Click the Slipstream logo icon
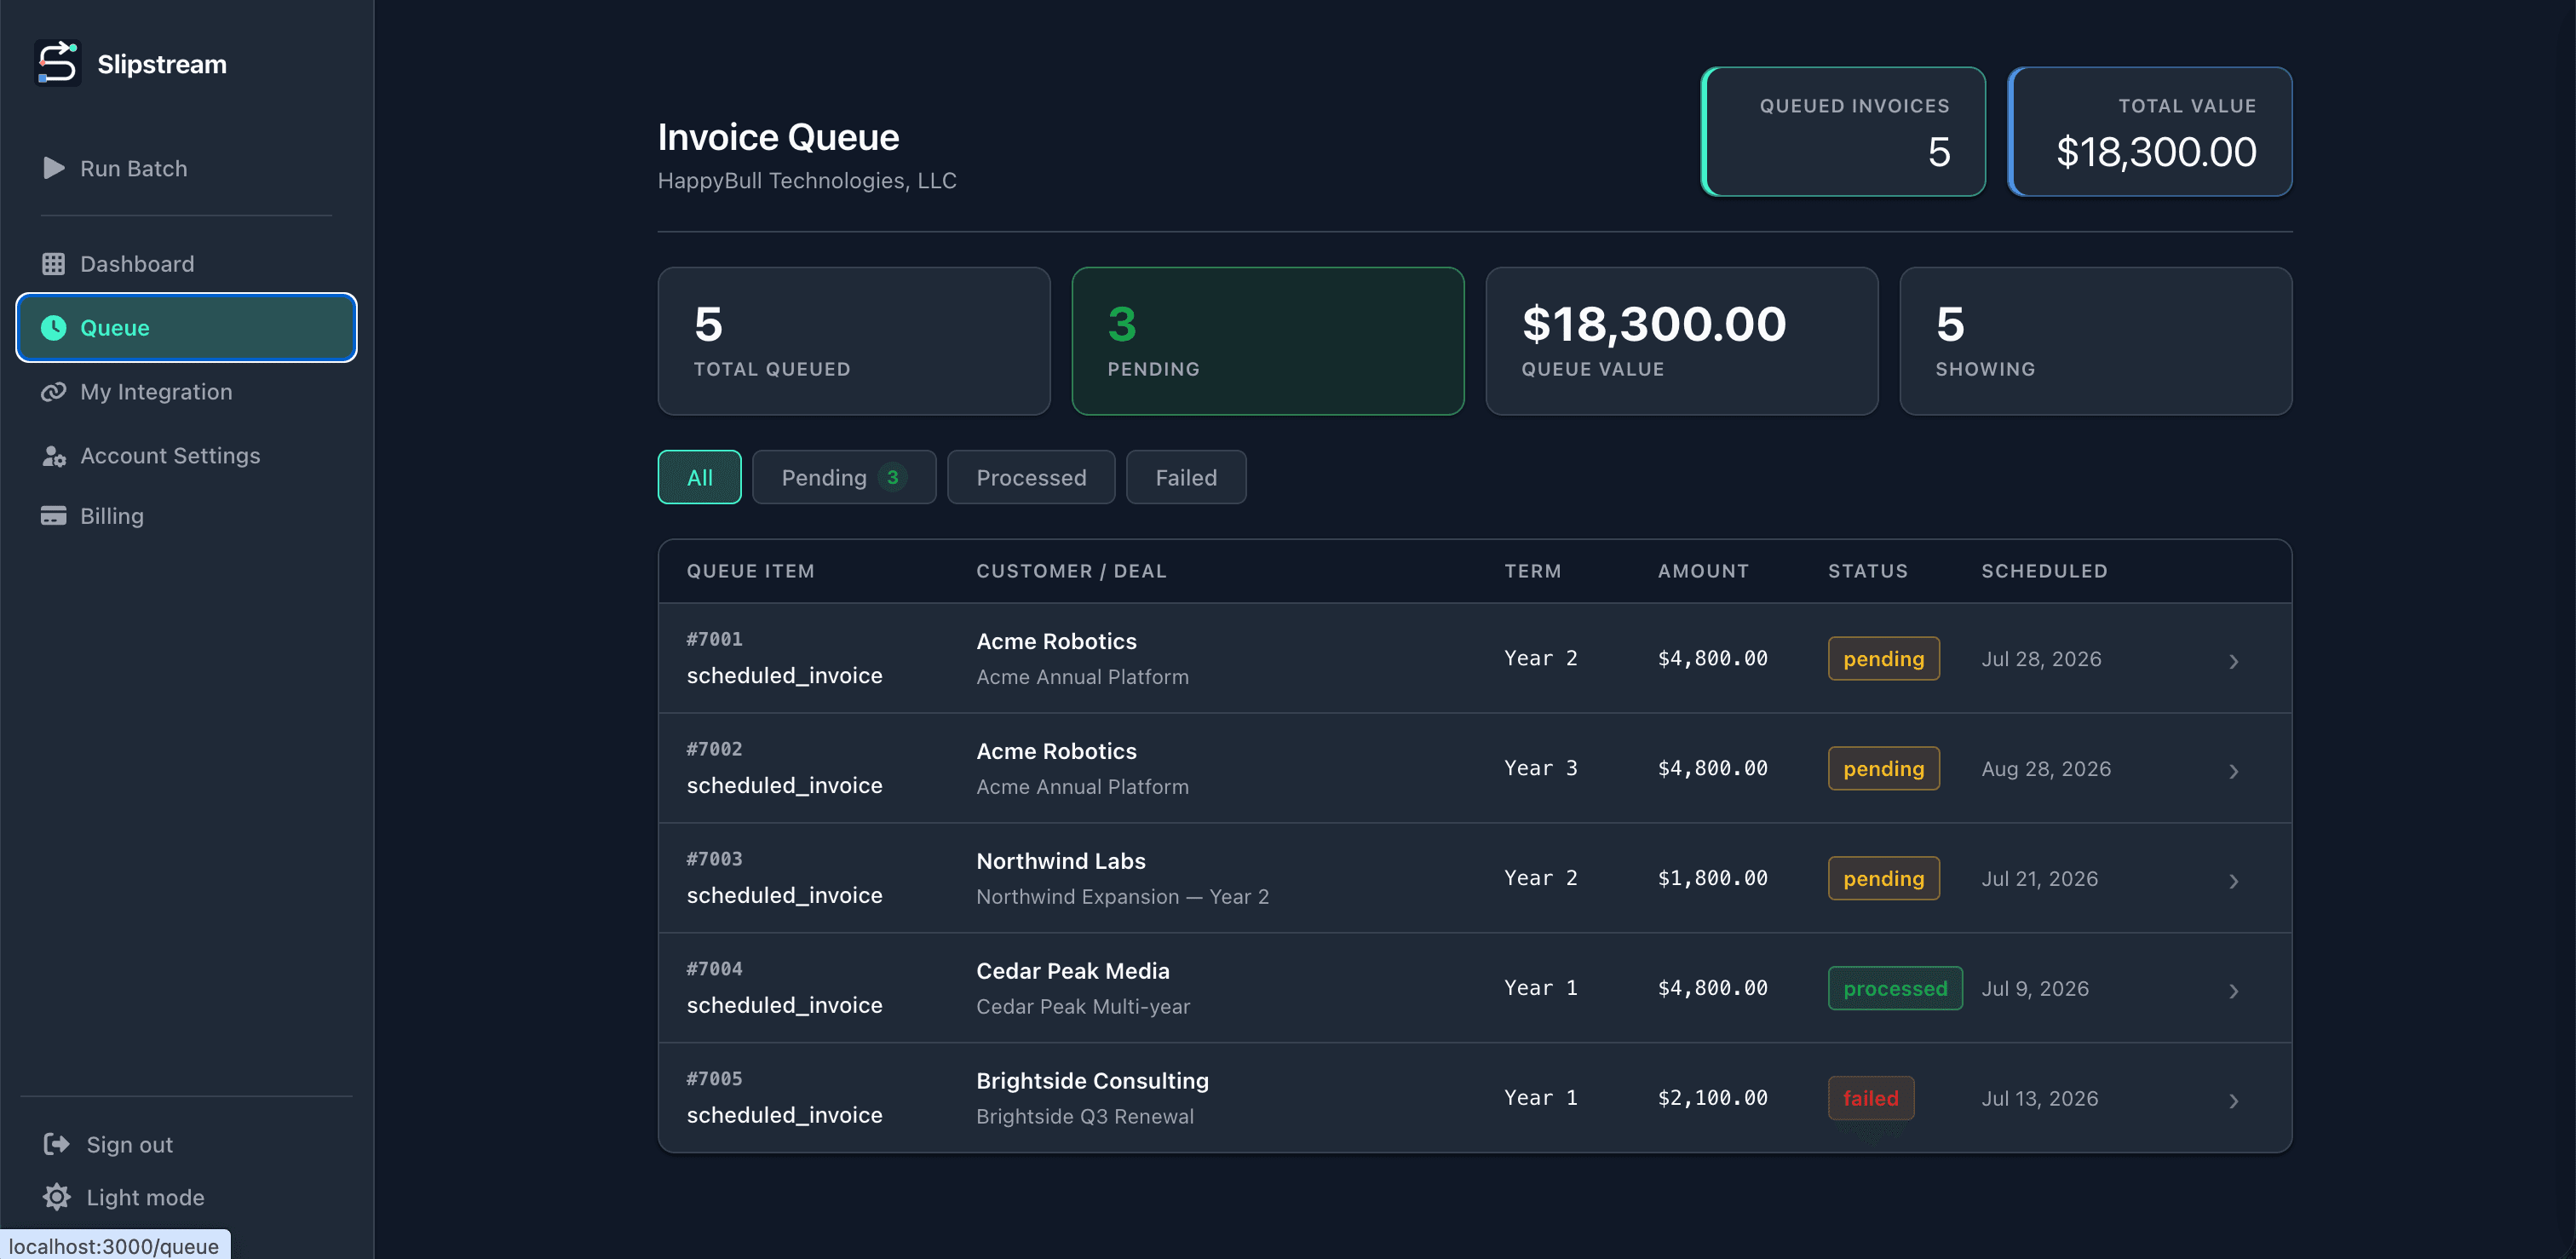2576x1259 pixels. (x=57, y=63)
